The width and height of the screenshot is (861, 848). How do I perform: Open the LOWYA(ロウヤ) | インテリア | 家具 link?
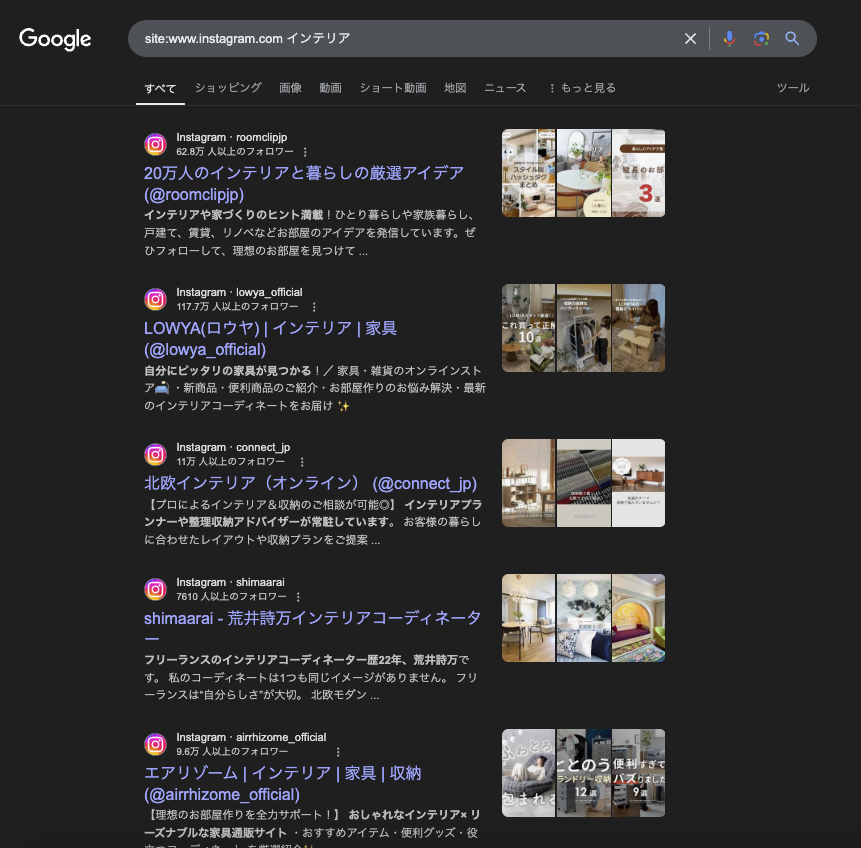[x=270, y=338]
